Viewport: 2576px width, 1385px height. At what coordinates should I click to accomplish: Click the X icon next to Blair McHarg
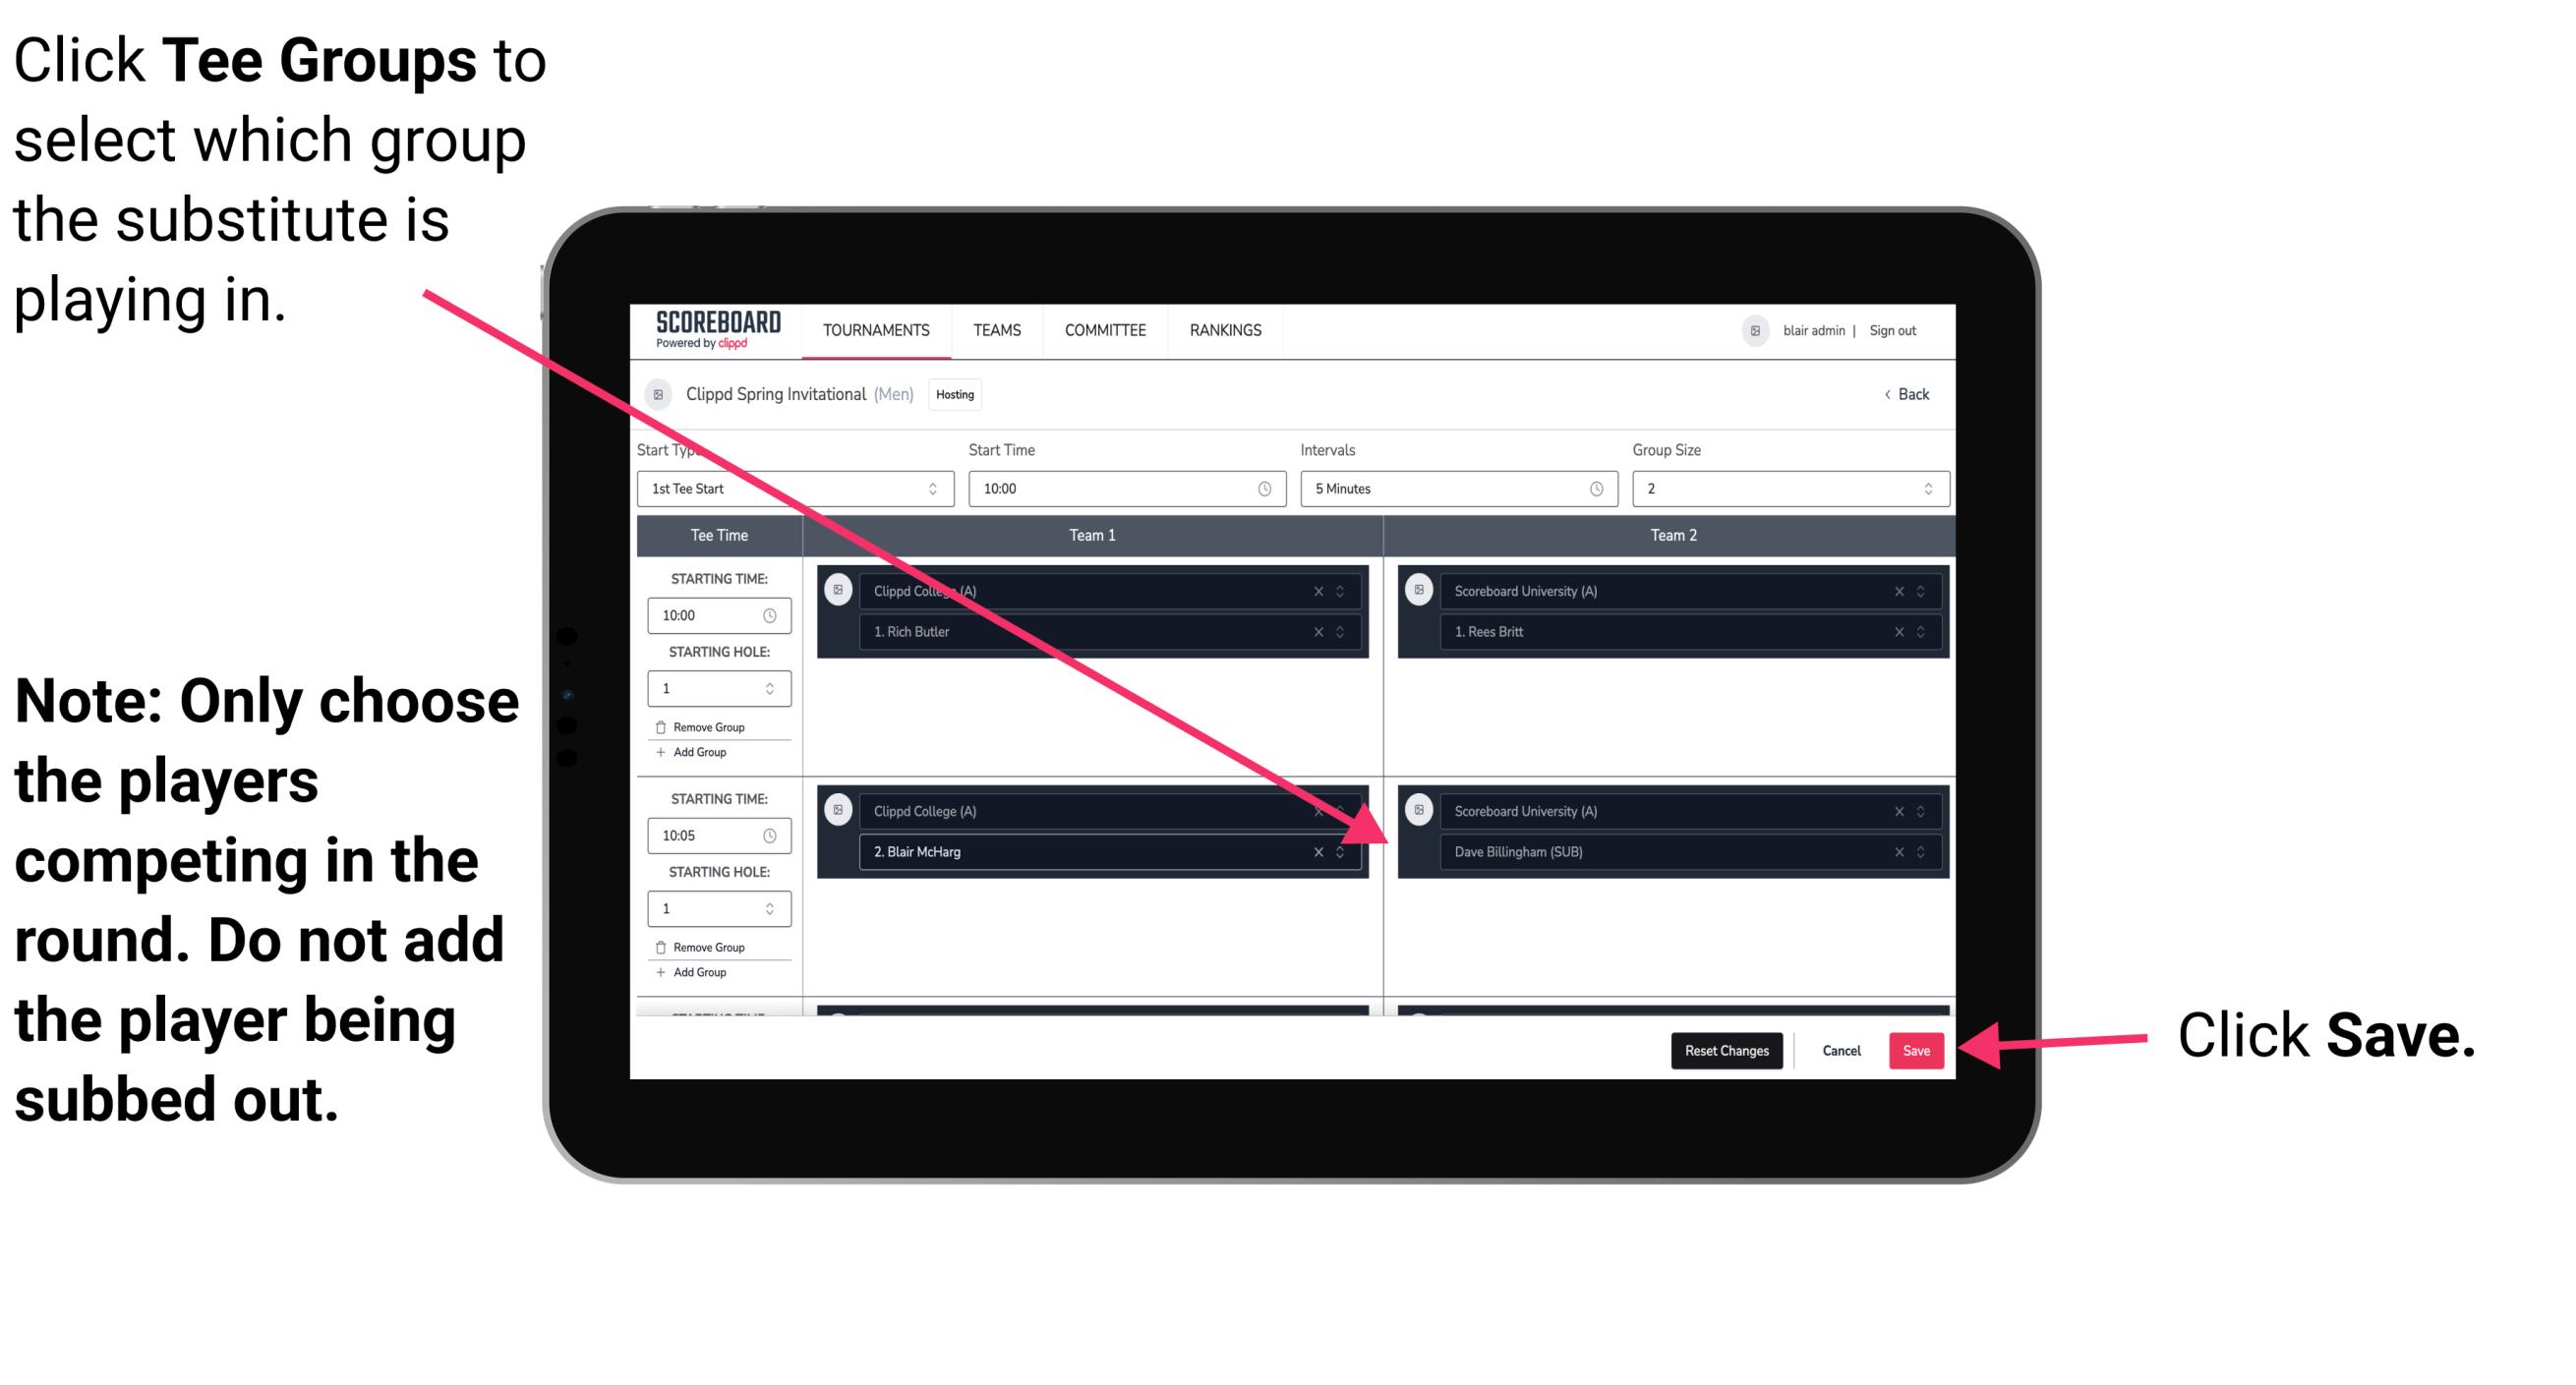click(1322, 851)
